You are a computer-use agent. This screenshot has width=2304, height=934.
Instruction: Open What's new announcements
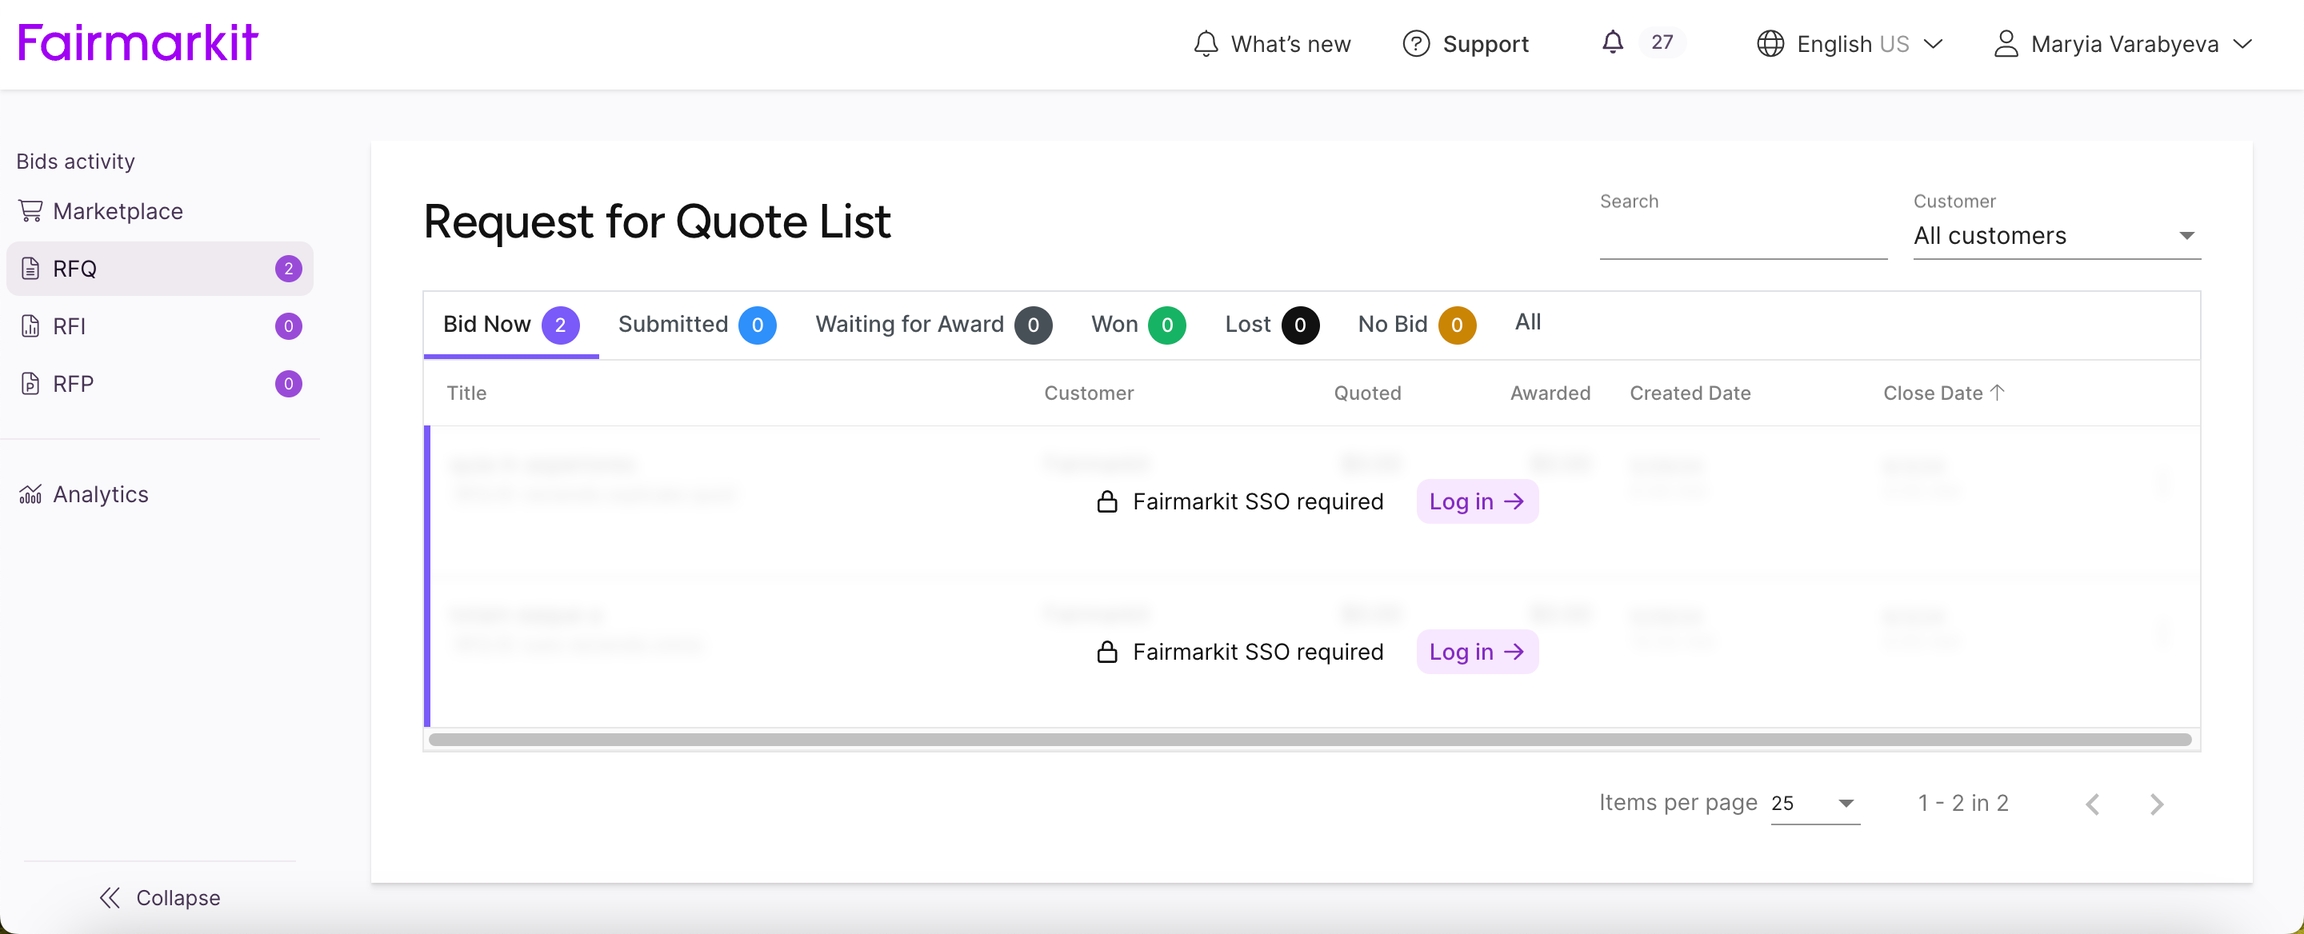(x=1271, y=44)
